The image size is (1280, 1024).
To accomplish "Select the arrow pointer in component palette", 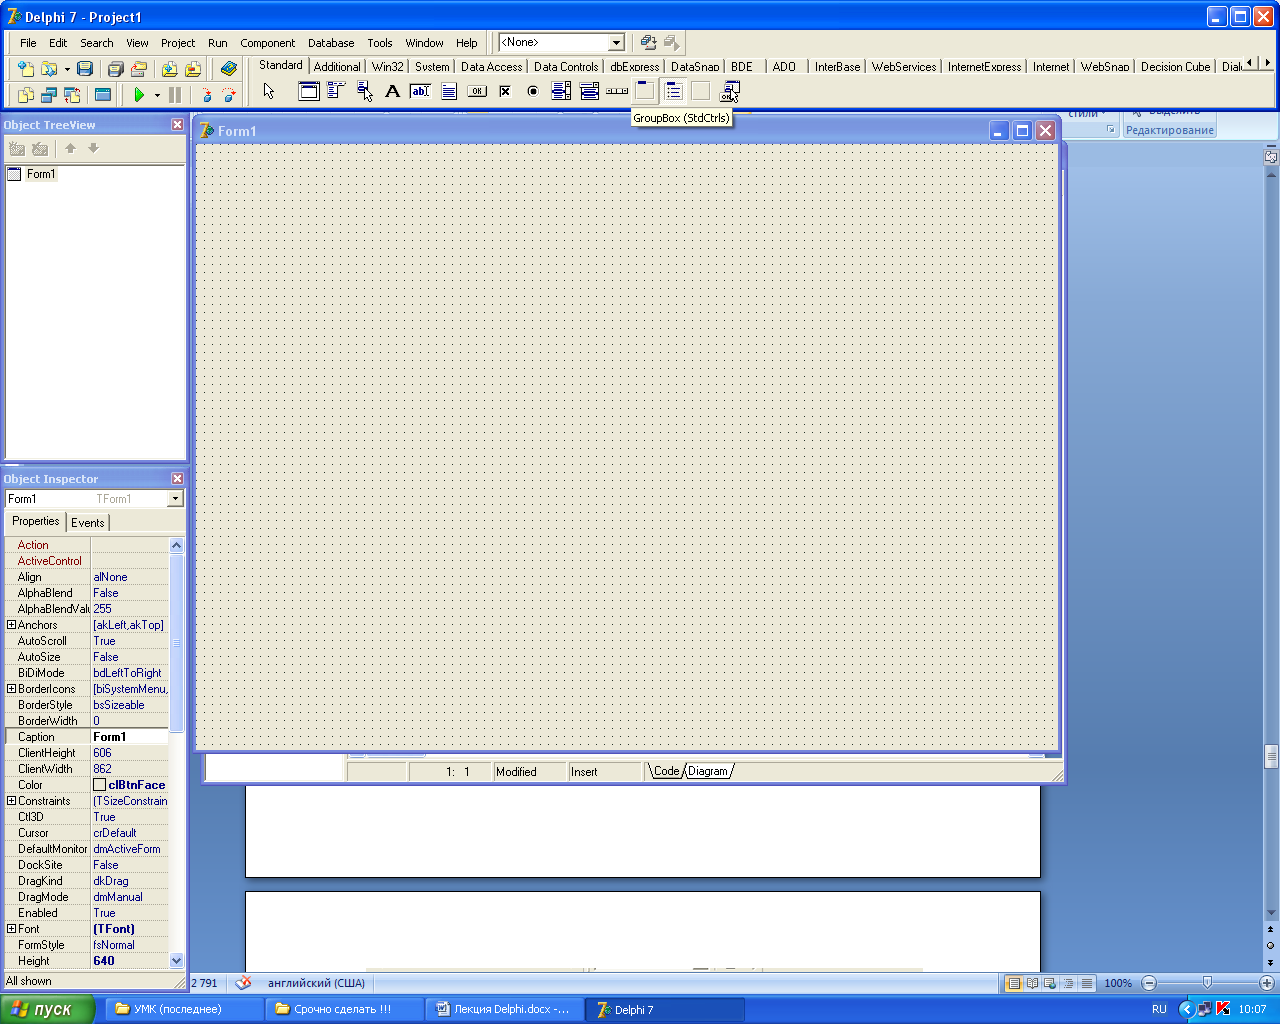I will 268,91.
